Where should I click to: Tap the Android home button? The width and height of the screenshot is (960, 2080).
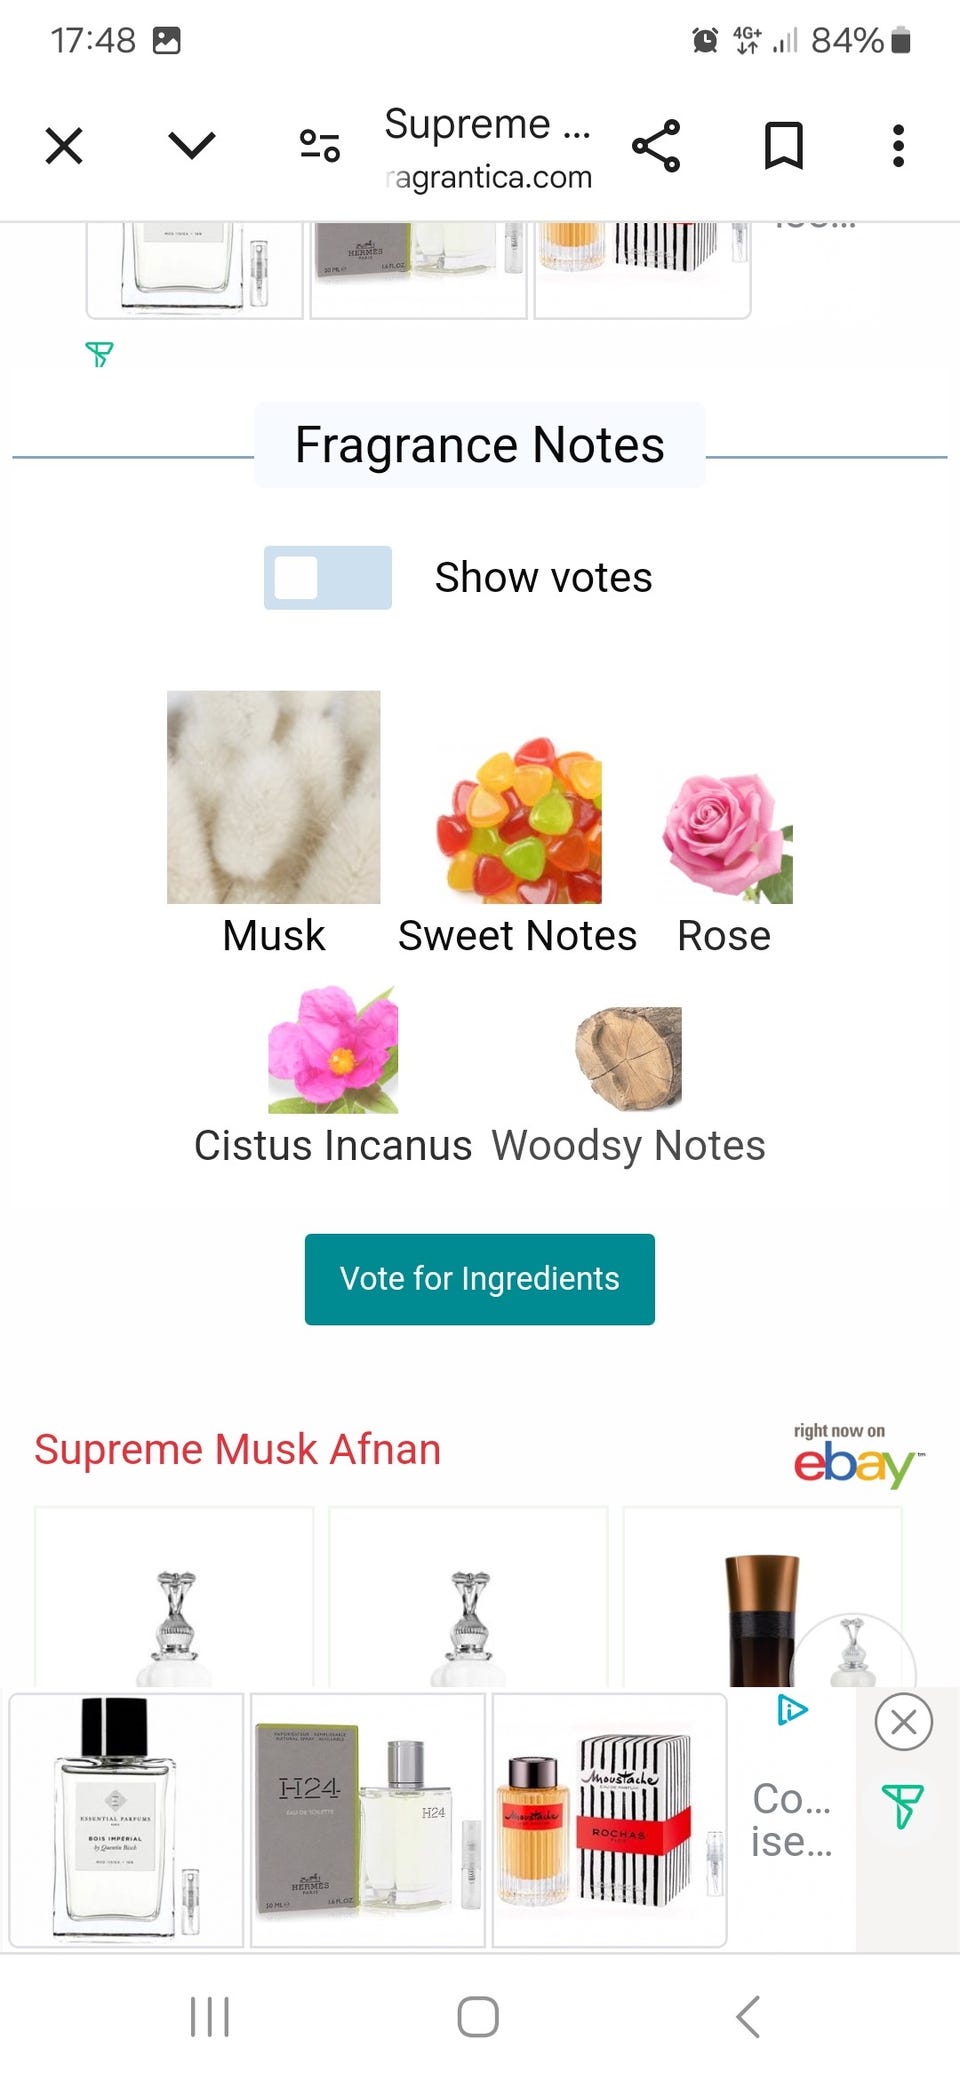[x=478, y=2016]
